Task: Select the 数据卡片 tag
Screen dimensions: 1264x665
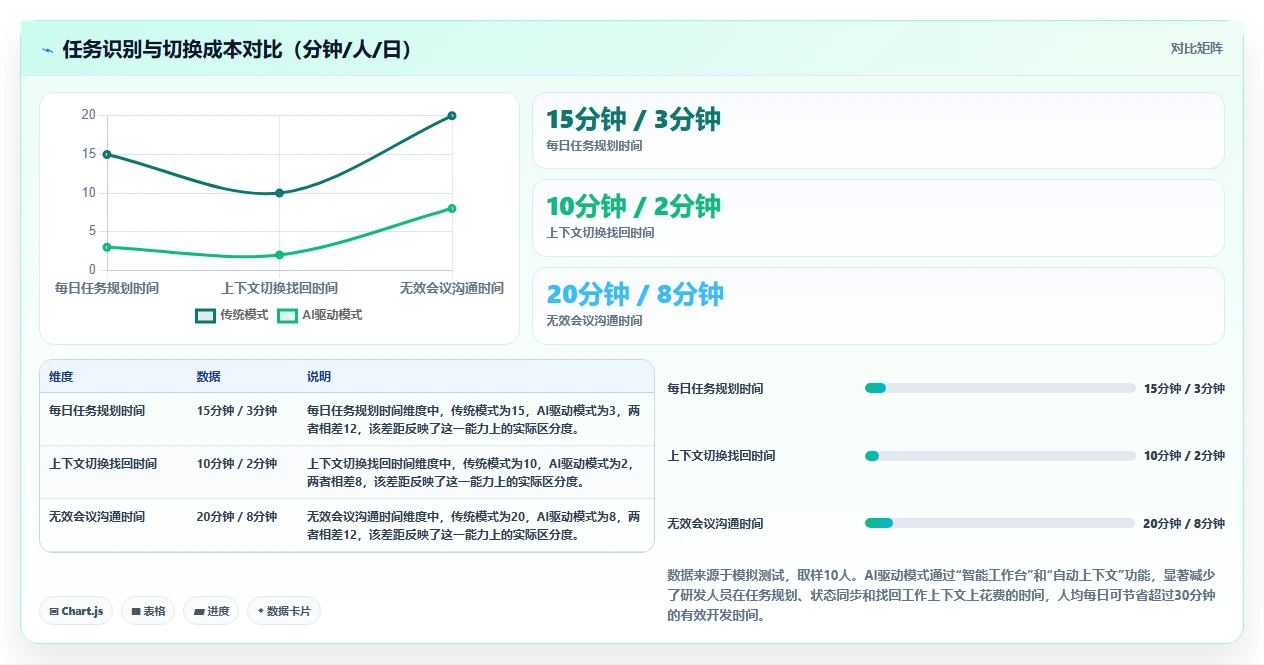Action: (284, 611)
